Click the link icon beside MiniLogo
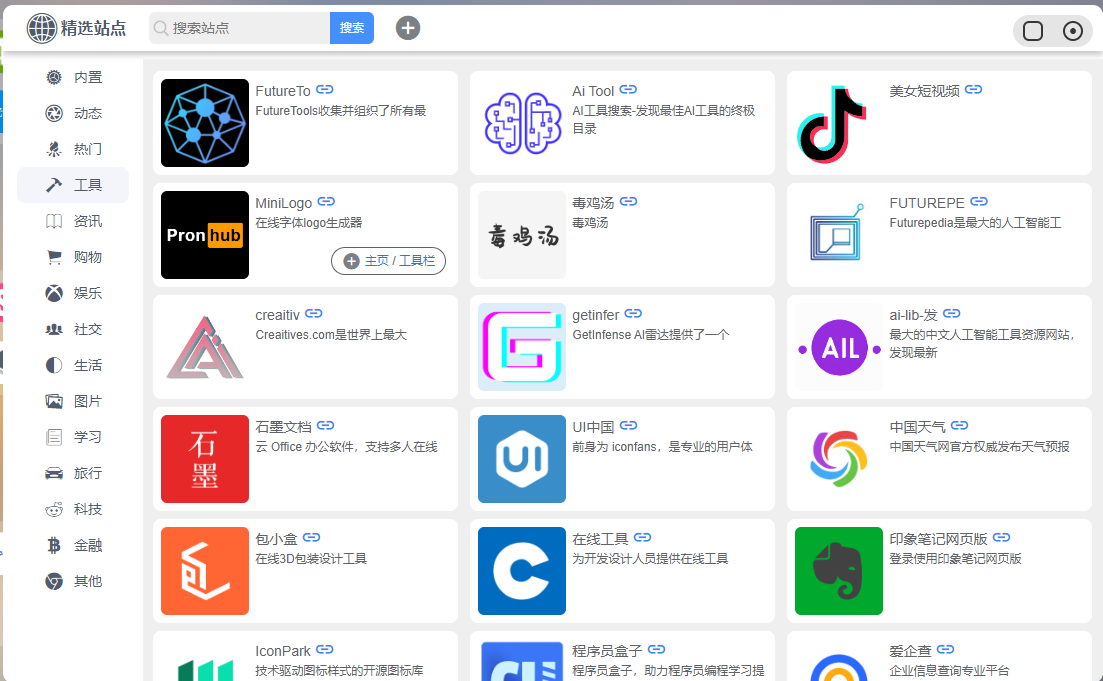The width and height of the screenshot is (1103, 681). (326, 201)
